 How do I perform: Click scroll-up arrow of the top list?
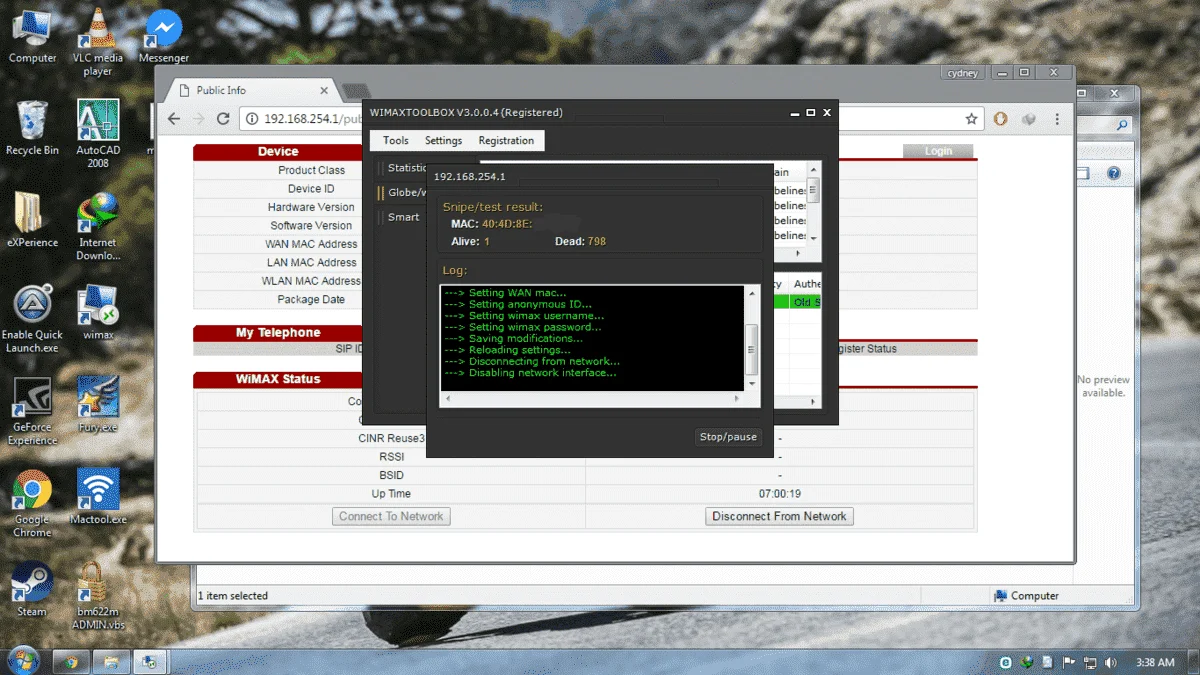[814, 171]
